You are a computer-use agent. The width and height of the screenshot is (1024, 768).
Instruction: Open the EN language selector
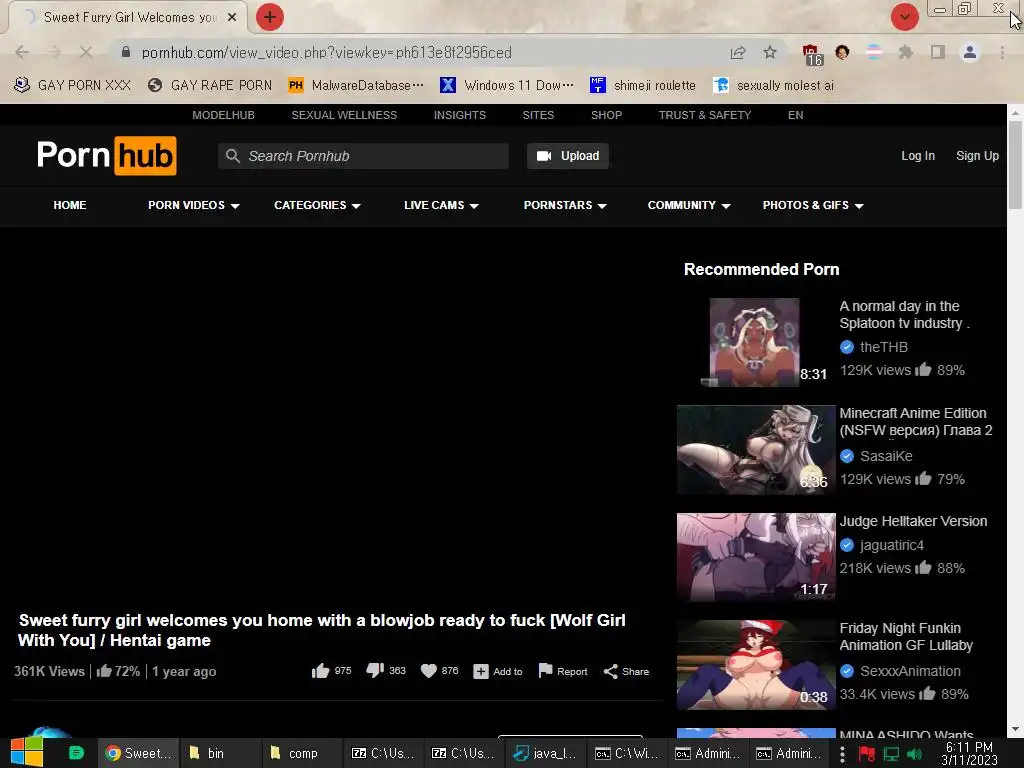point(795,115)
